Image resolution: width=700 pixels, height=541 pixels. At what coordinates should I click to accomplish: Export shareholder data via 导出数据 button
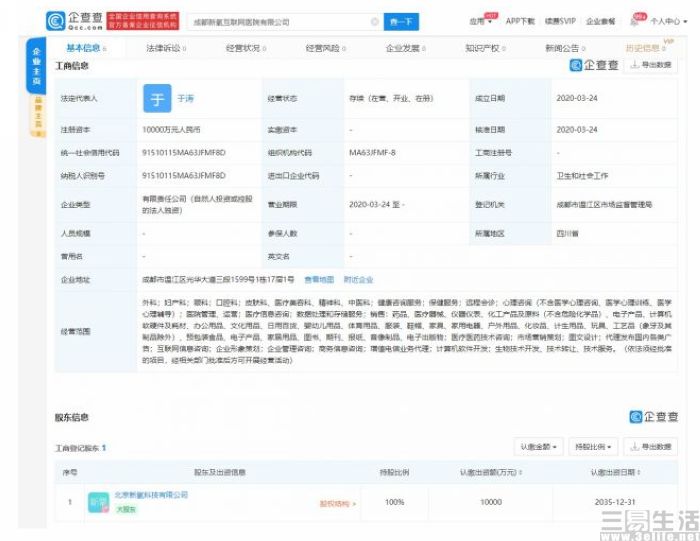tap(650, 446)
